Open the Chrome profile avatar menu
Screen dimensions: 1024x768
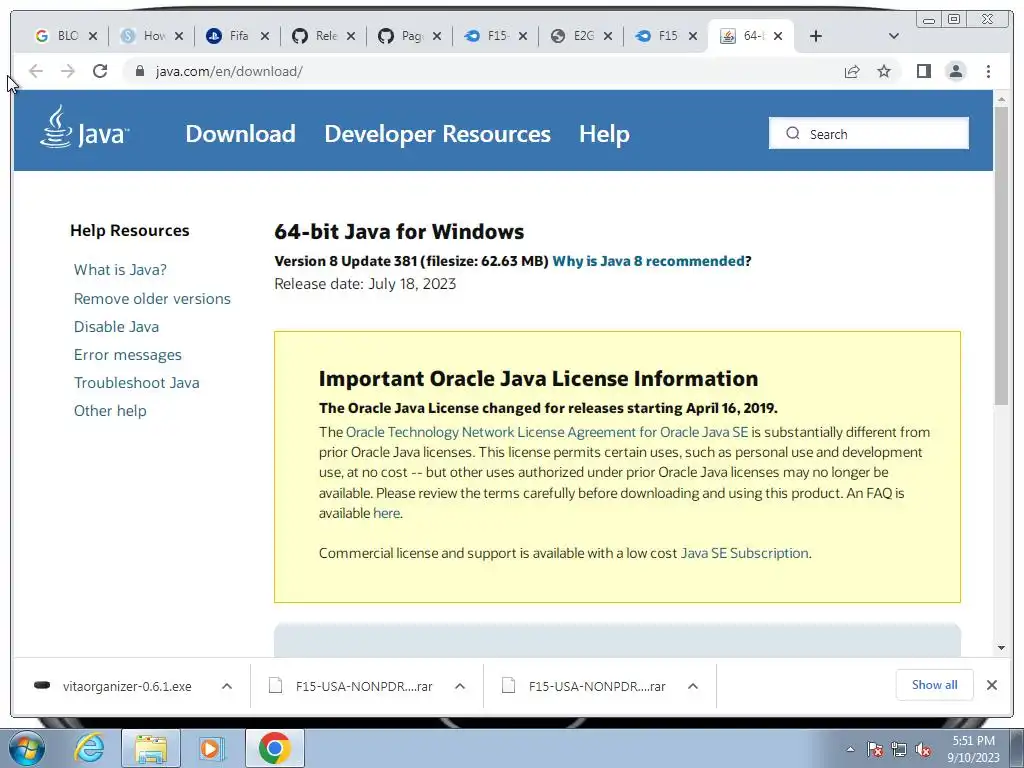(x=955, y=71)
